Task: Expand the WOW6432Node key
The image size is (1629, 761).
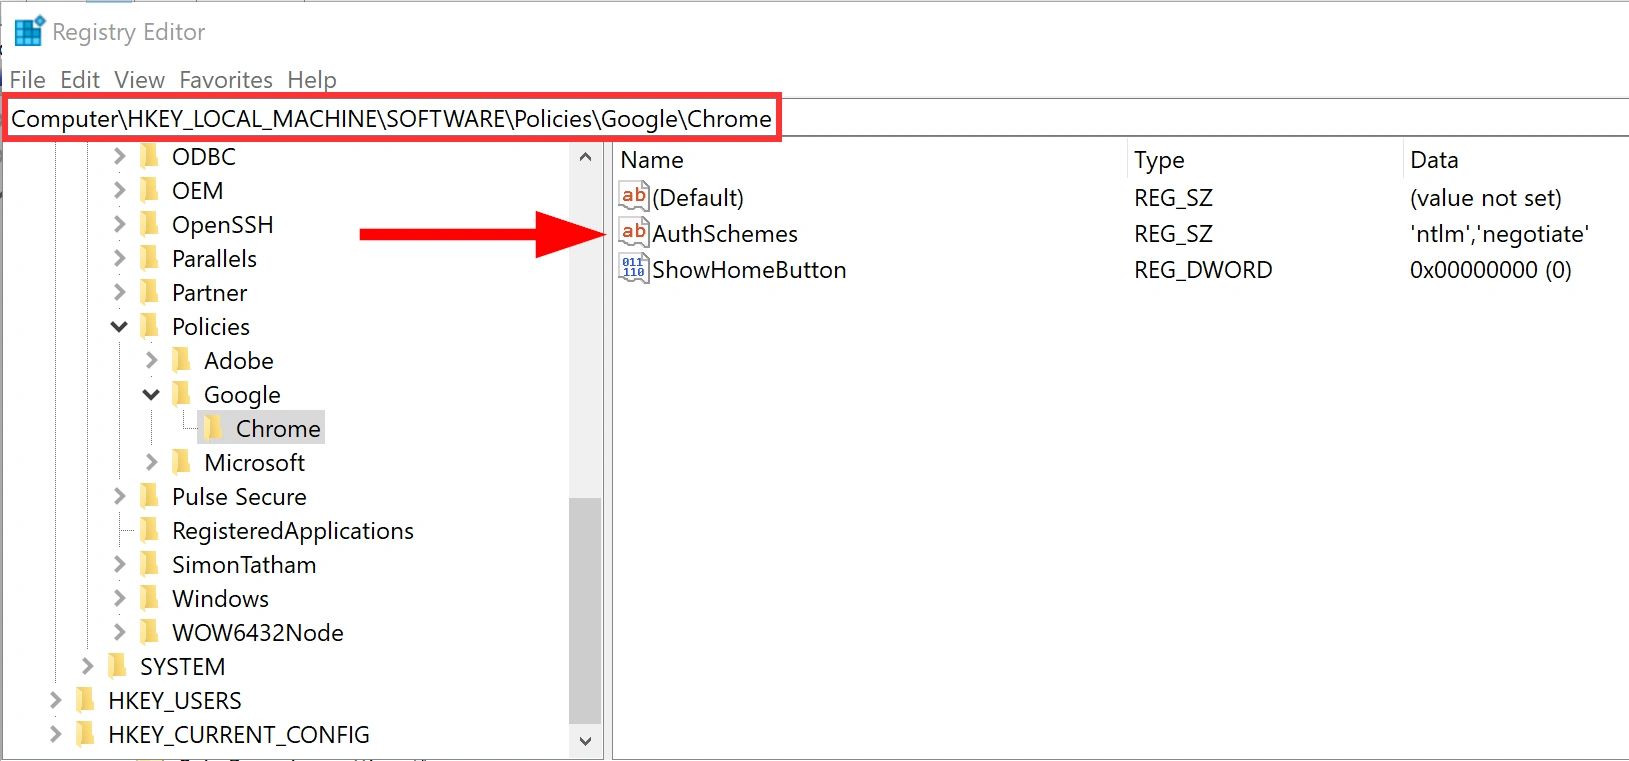Action: point(119,632)
